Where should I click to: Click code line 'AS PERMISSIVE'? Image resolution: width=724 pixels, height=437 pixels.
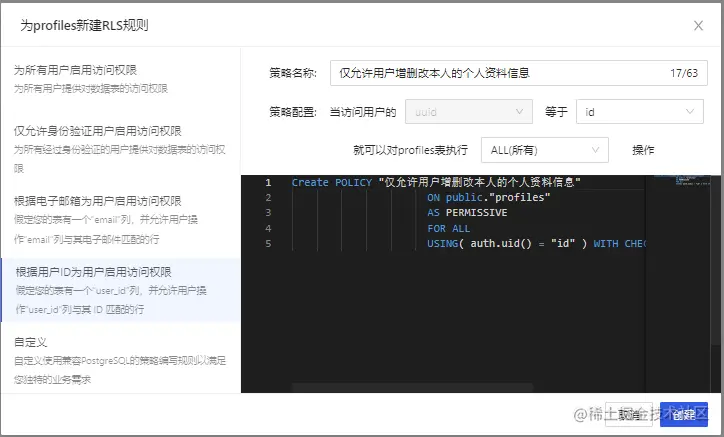point(467,212)
